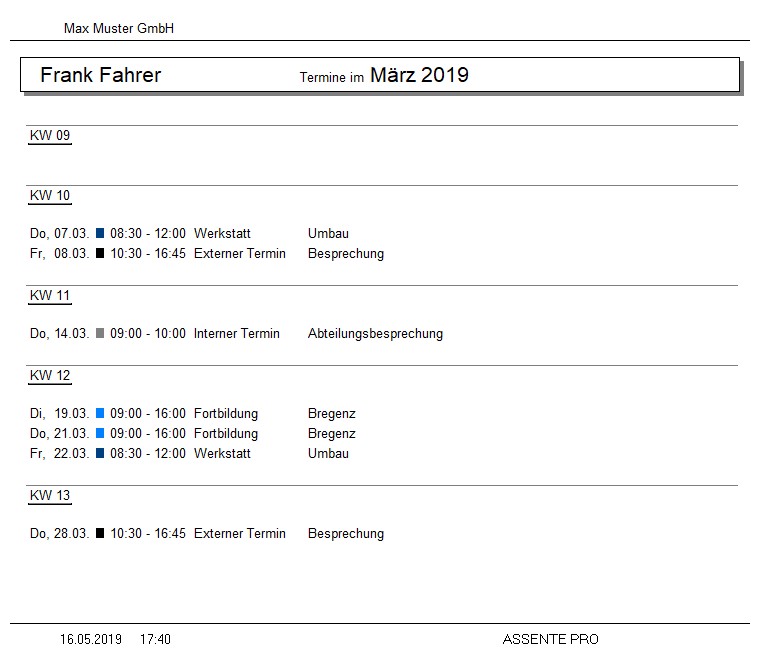Click the light blue square for Do, 21.03.
The image size is (780, 663).
(100, 433)
